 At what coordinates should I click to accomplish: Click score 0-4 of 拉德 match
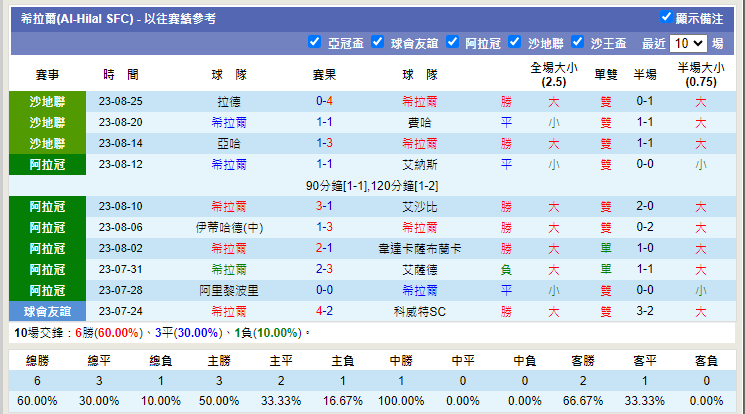point(325,101)
